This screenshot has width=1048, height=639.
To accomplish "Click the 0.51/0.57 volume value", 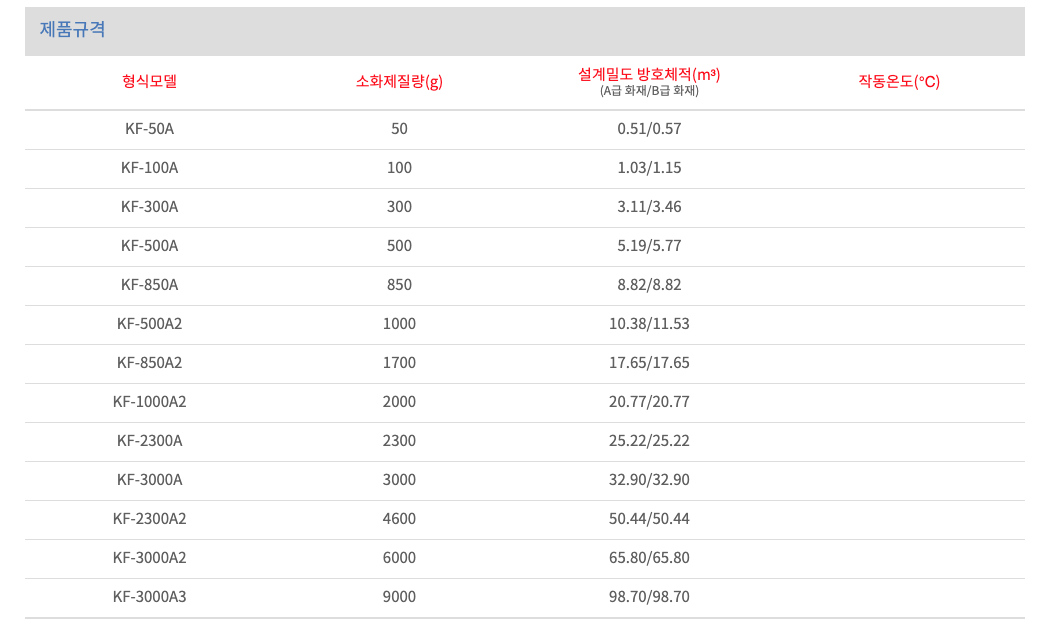I will pyautogui.click(x=649, y=129).
